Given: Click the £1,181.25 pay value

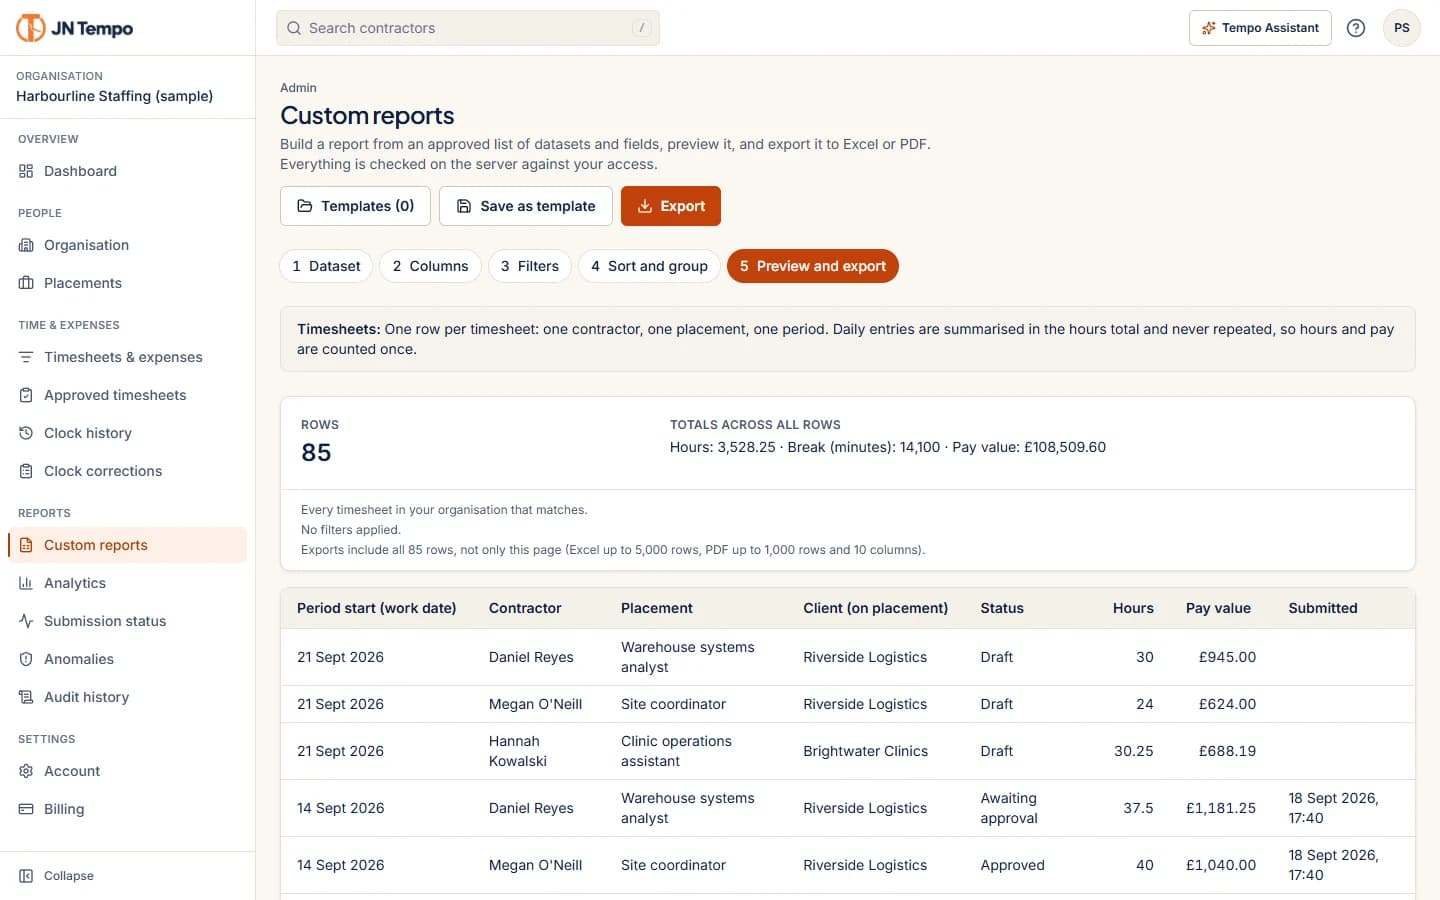Looking at the screenshot, I should pos(1221,808).
